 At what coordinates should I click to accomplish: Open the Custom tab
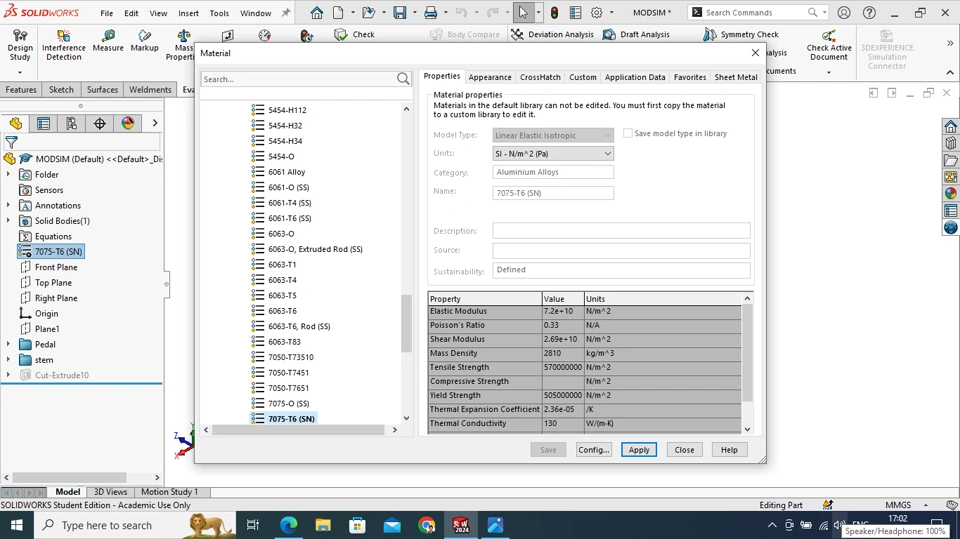point(583,77)
